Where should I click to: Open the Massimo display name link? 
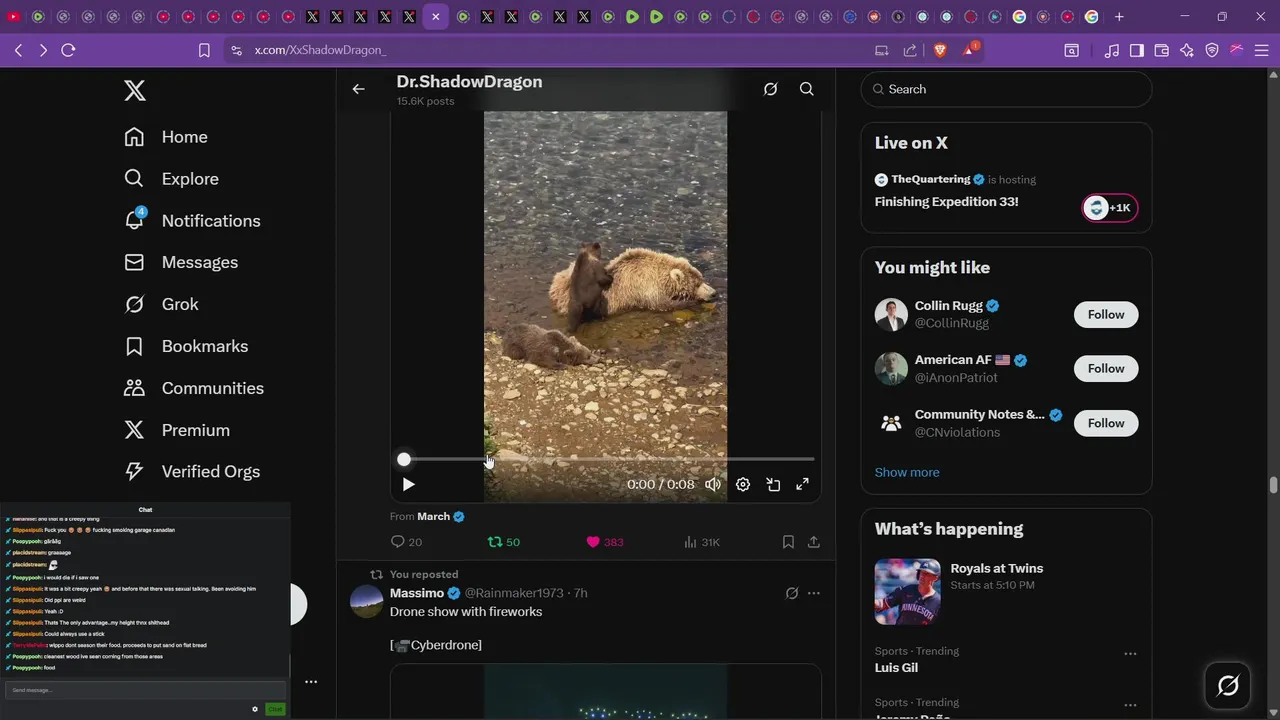[x=417, y=593]
